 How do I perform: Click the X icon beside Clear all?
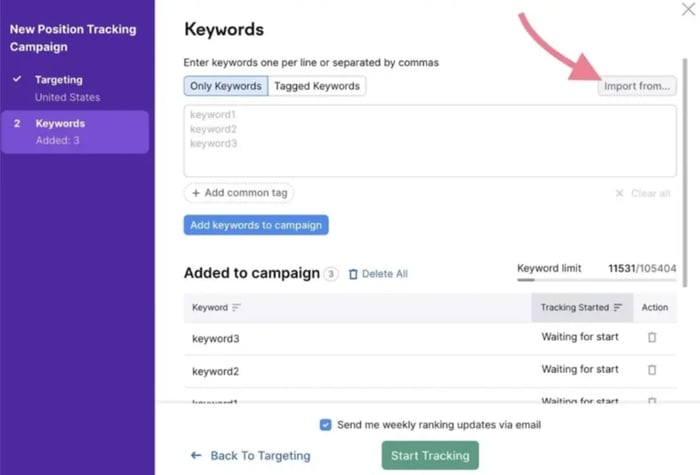tap(619, 193)
